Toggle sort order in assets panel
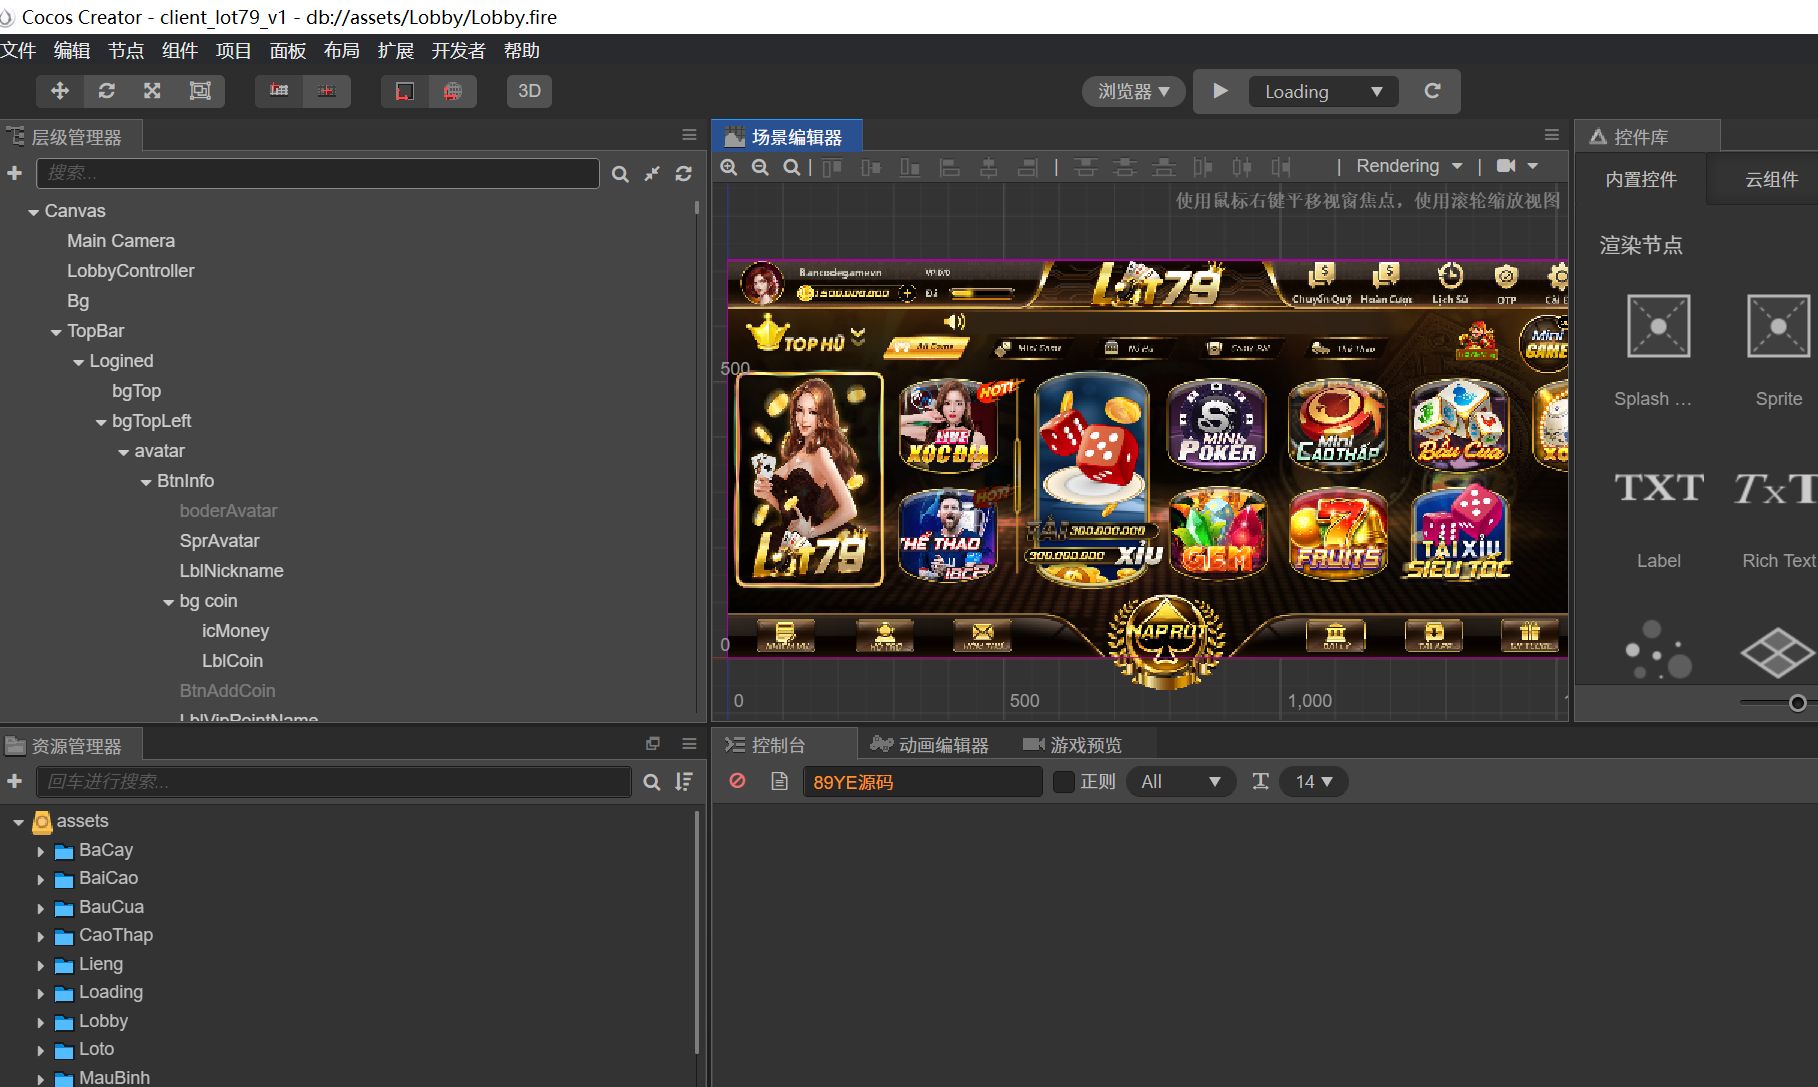The width and height of the screenshot is (1818, 1087). [684, 782]
